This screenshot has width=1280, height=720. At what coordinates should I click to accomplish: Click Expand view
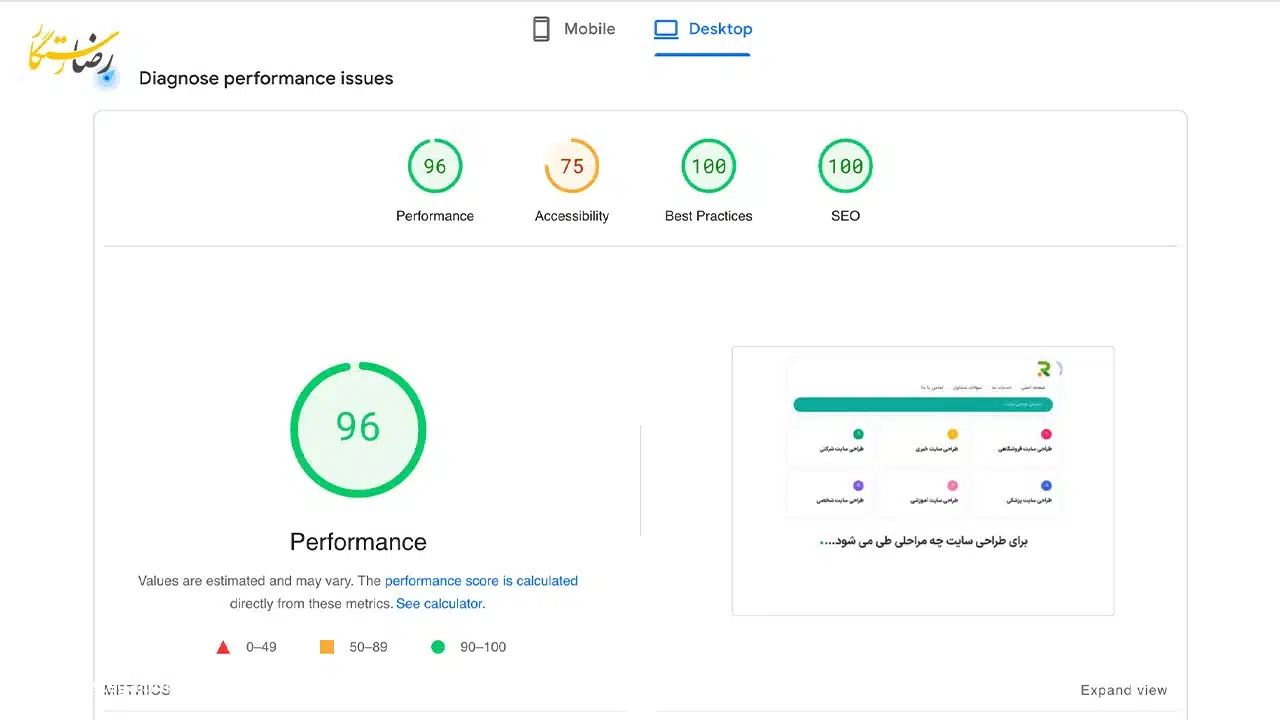tap(1124, 690)
